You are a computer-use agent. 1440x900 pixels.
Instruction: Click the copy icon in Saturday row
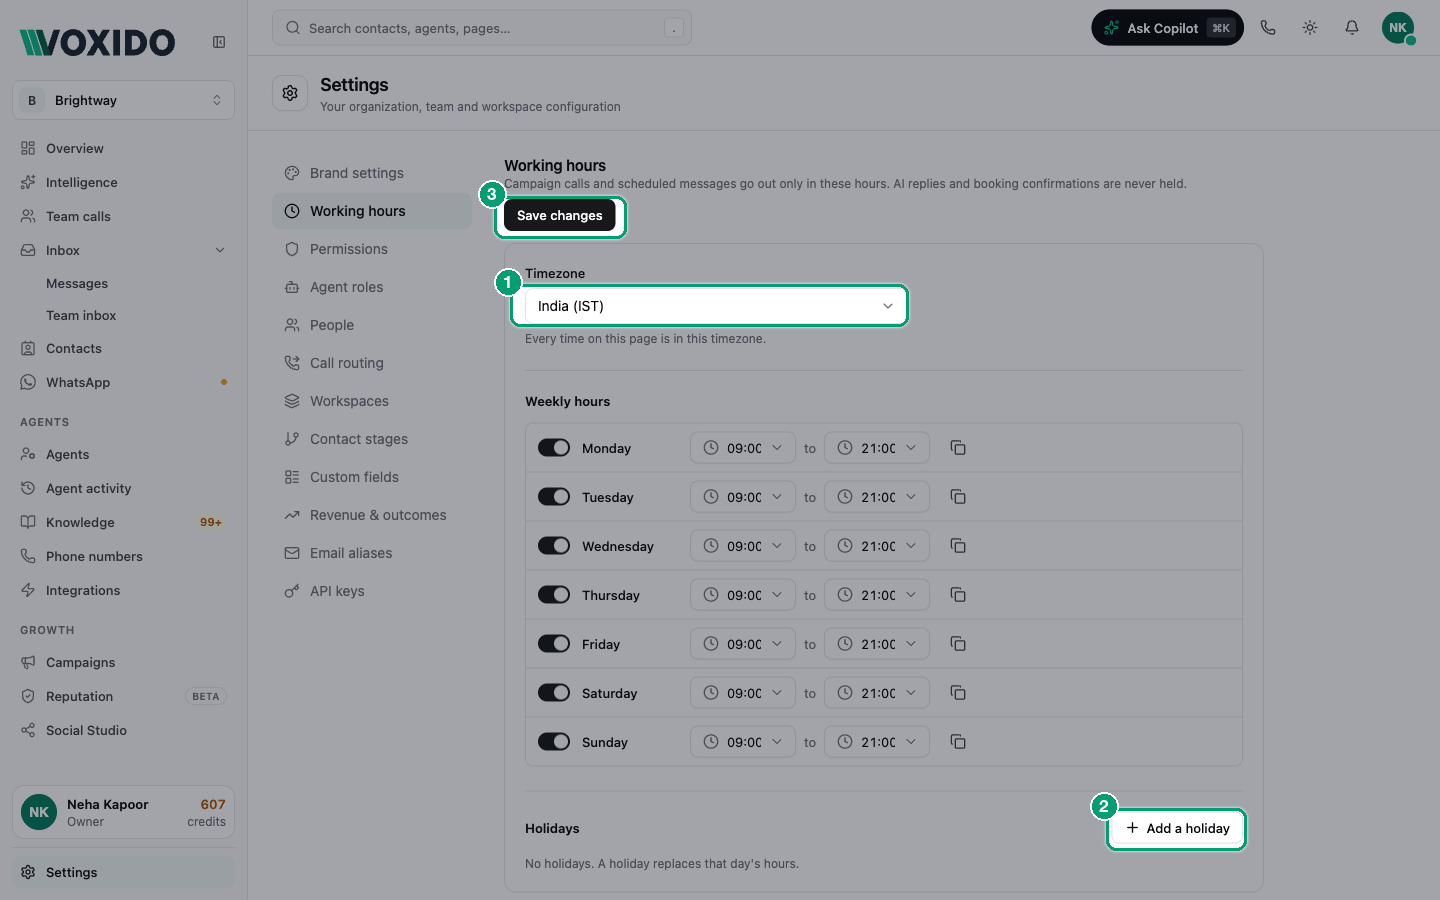[958, 693]
